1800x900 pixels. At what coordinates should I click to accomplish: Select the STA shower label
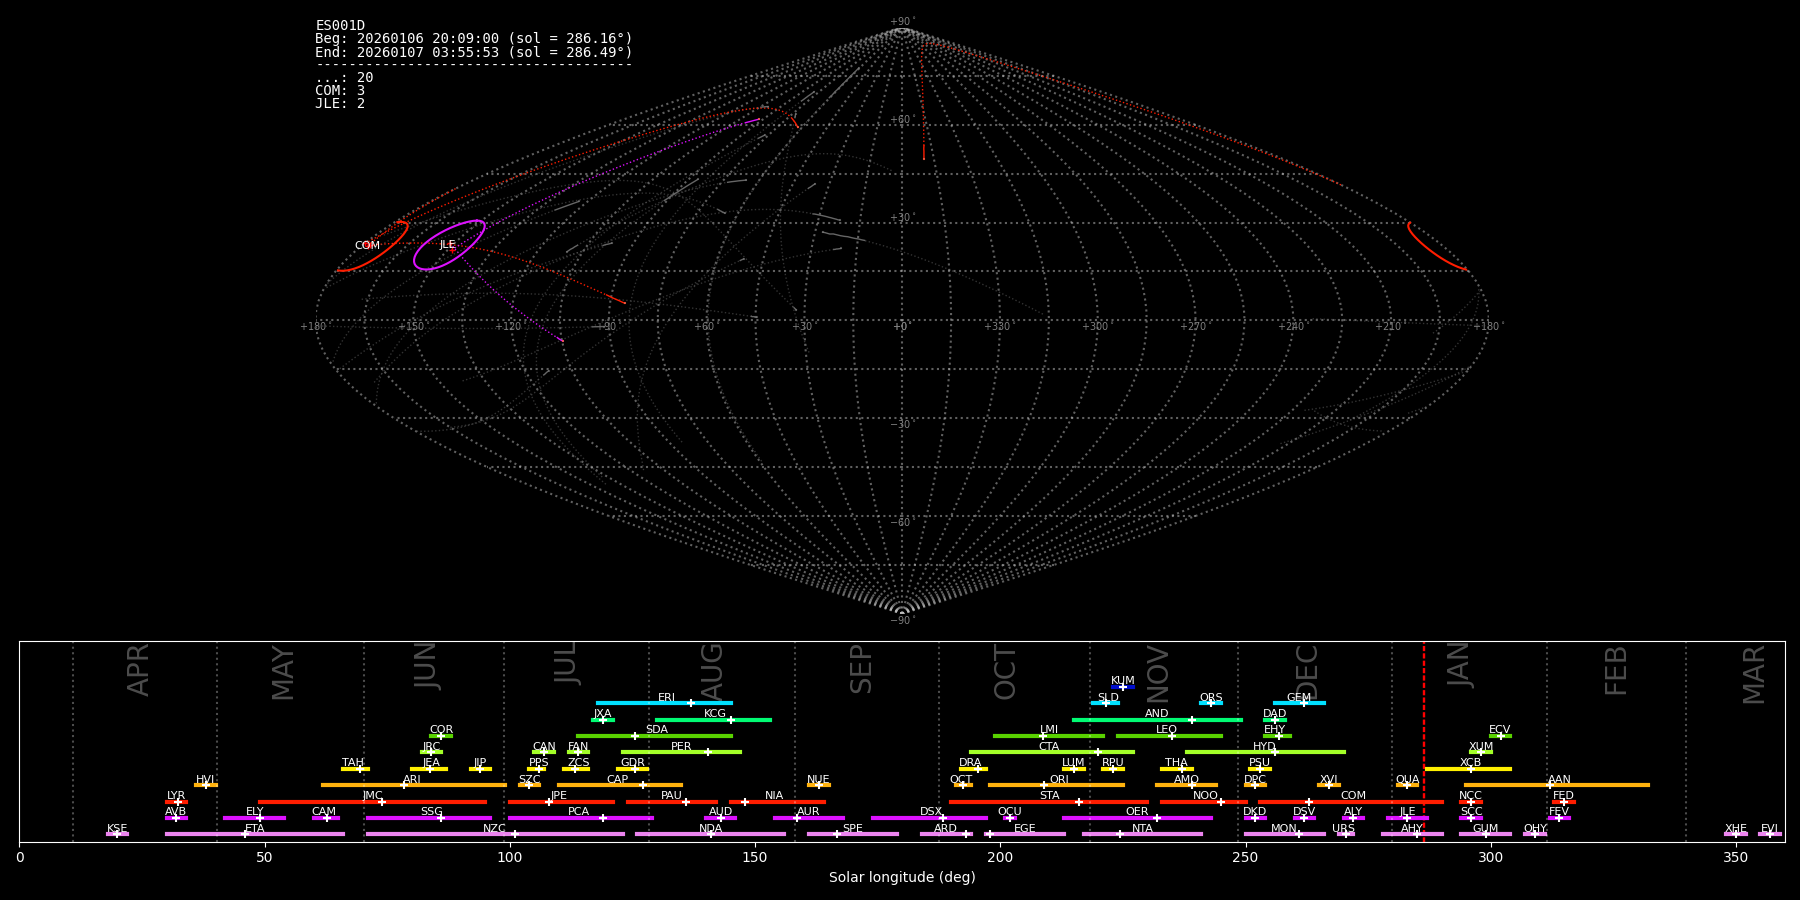point(1049,796)
